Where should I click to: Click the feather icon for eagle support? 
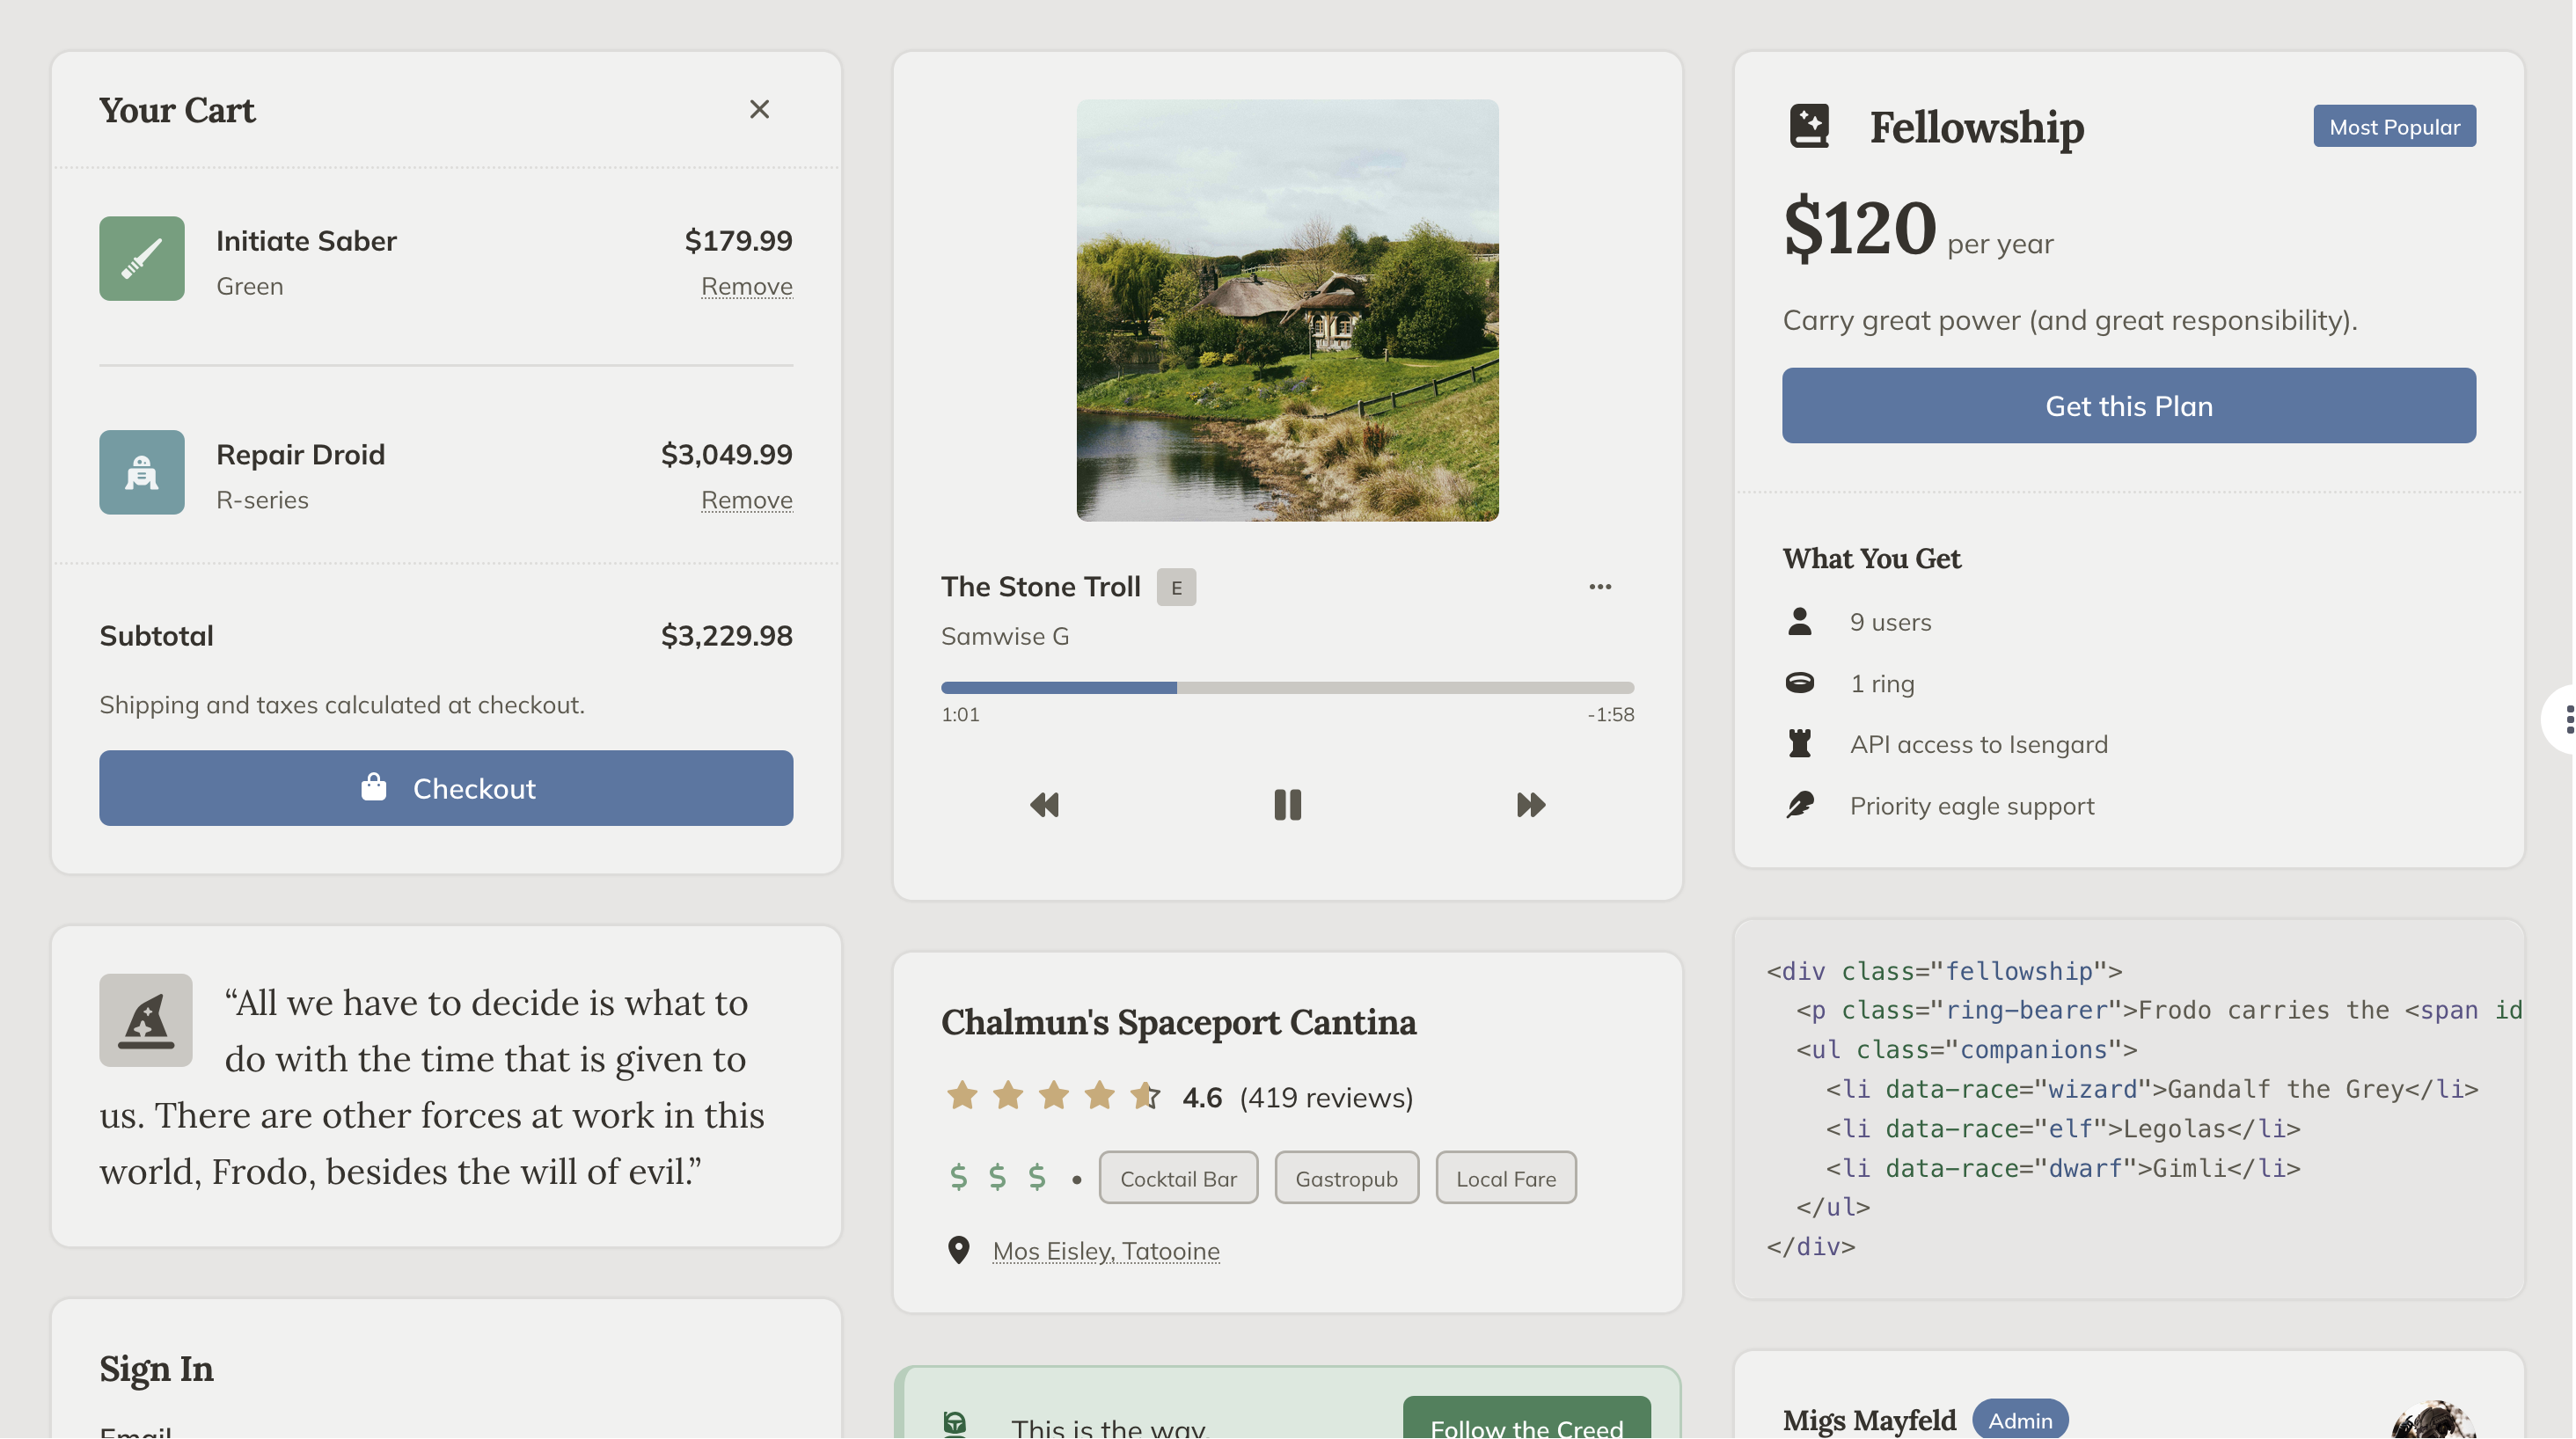pyautogui.click(x=1799, y=805)
